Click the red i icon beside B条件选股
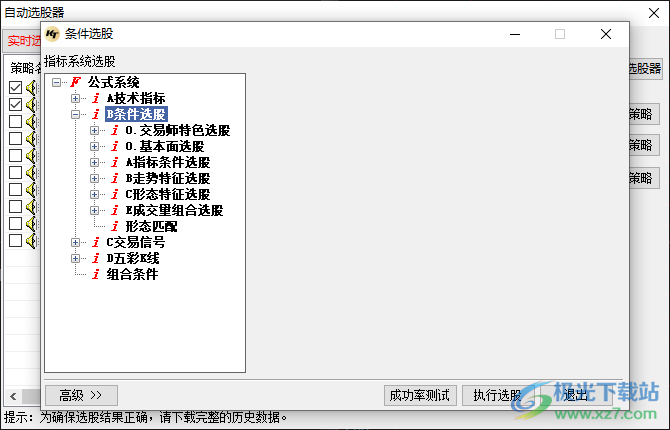This screenshot has height=430, width=670. [x=96, y=114]
